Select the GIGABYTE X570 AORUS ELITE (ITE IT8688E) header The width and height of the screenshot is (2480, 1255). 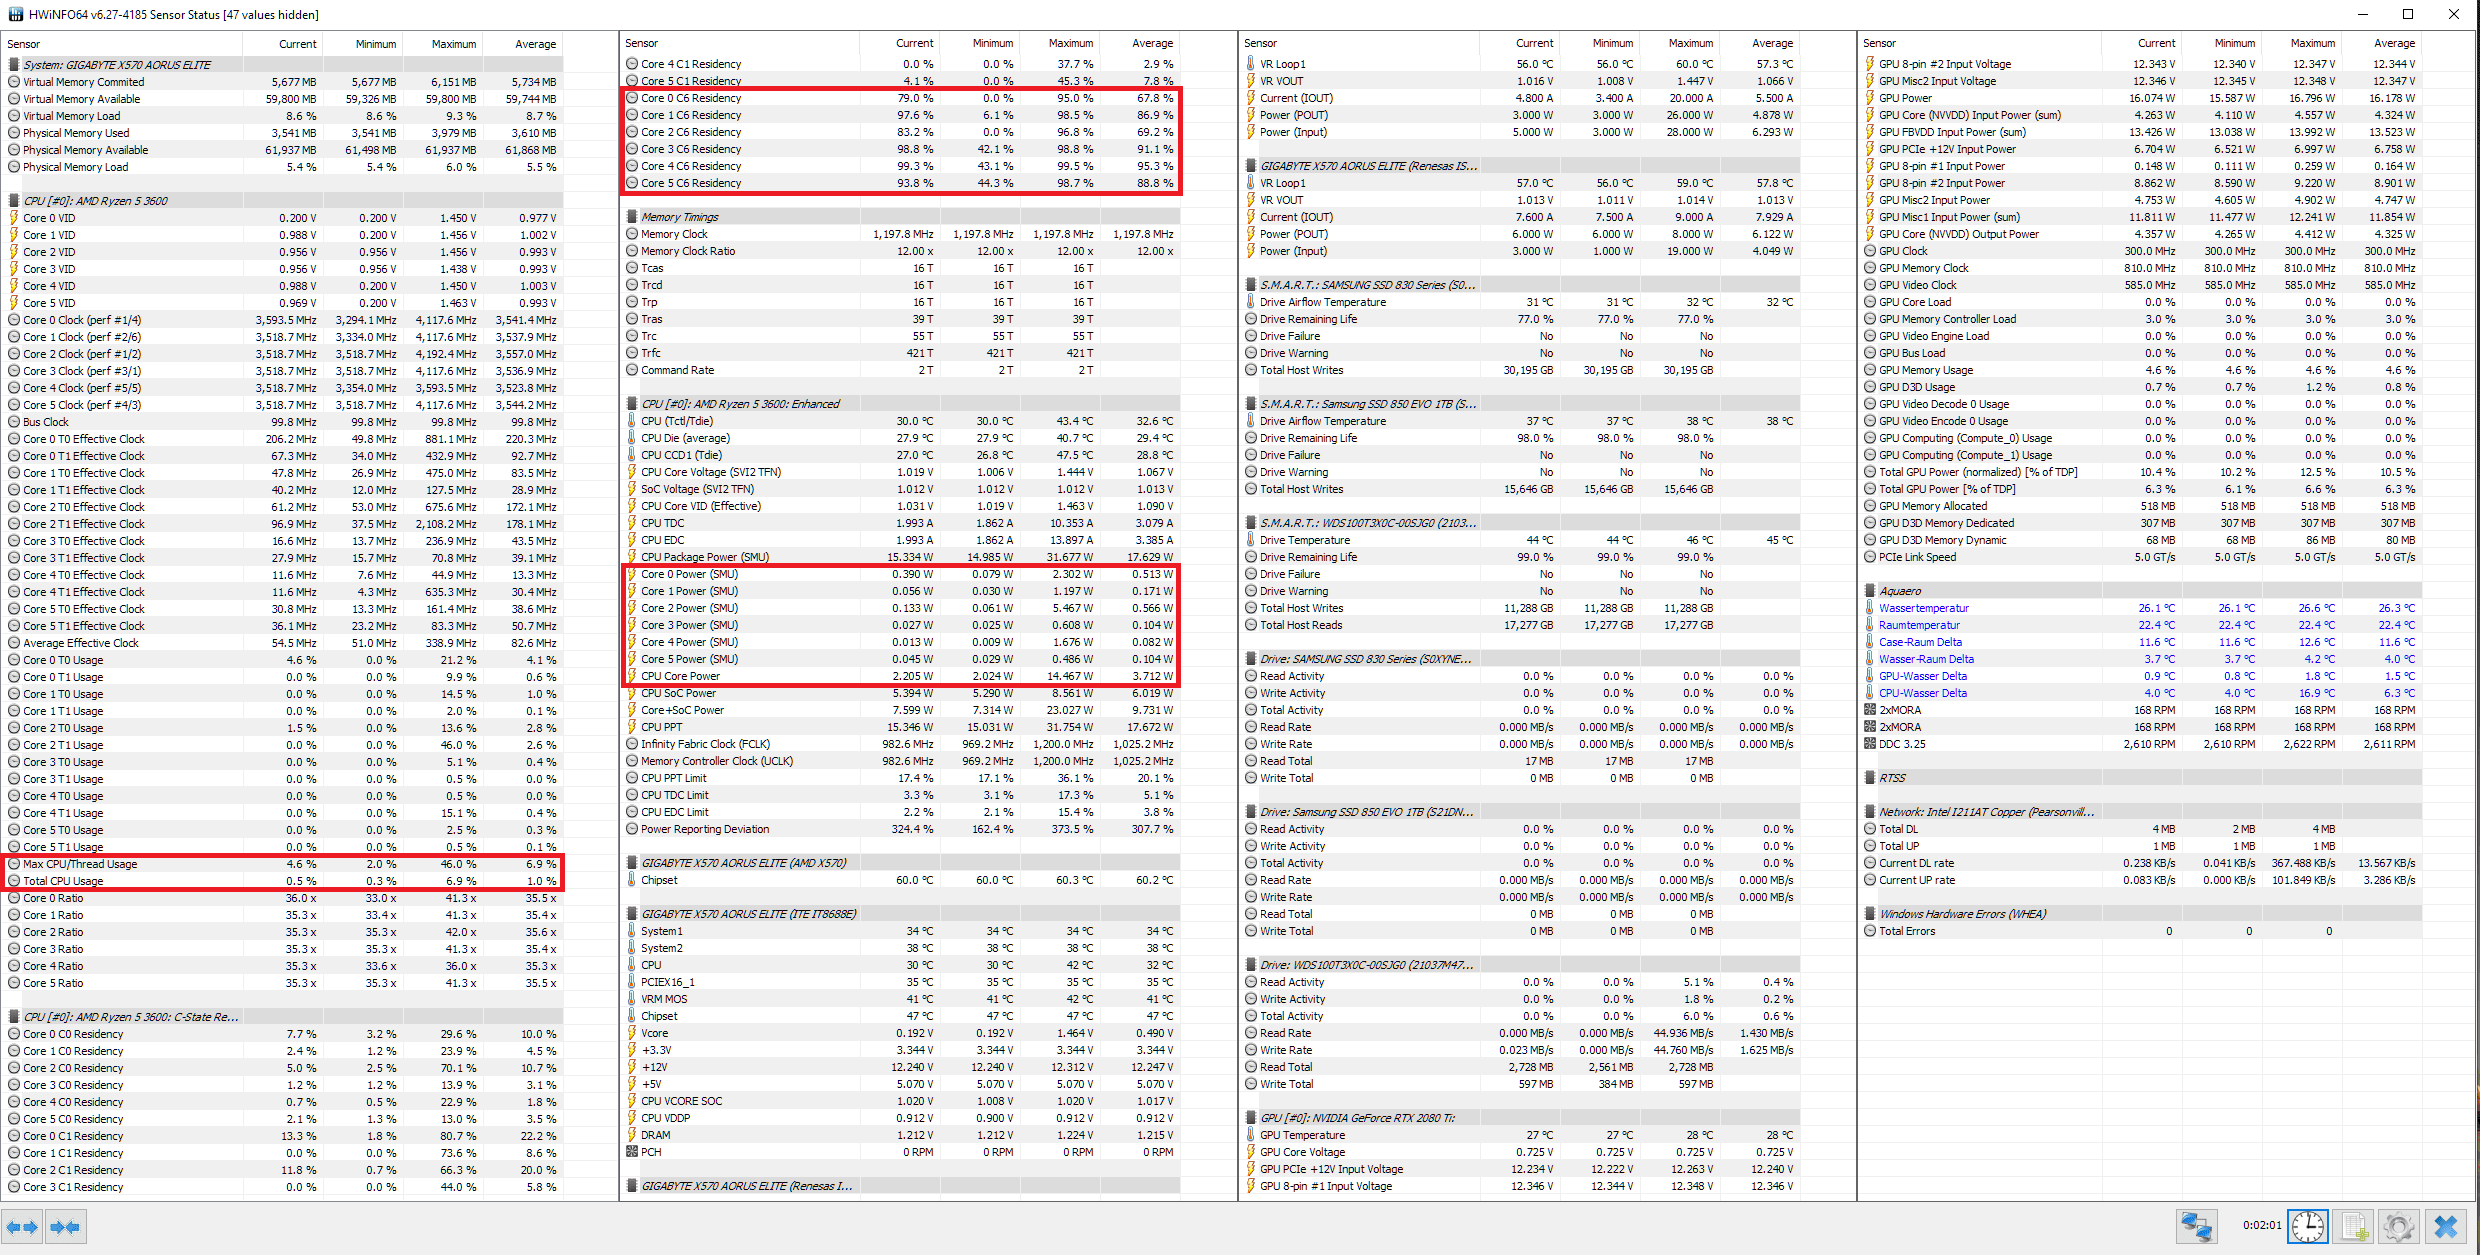tap(902, 914)
